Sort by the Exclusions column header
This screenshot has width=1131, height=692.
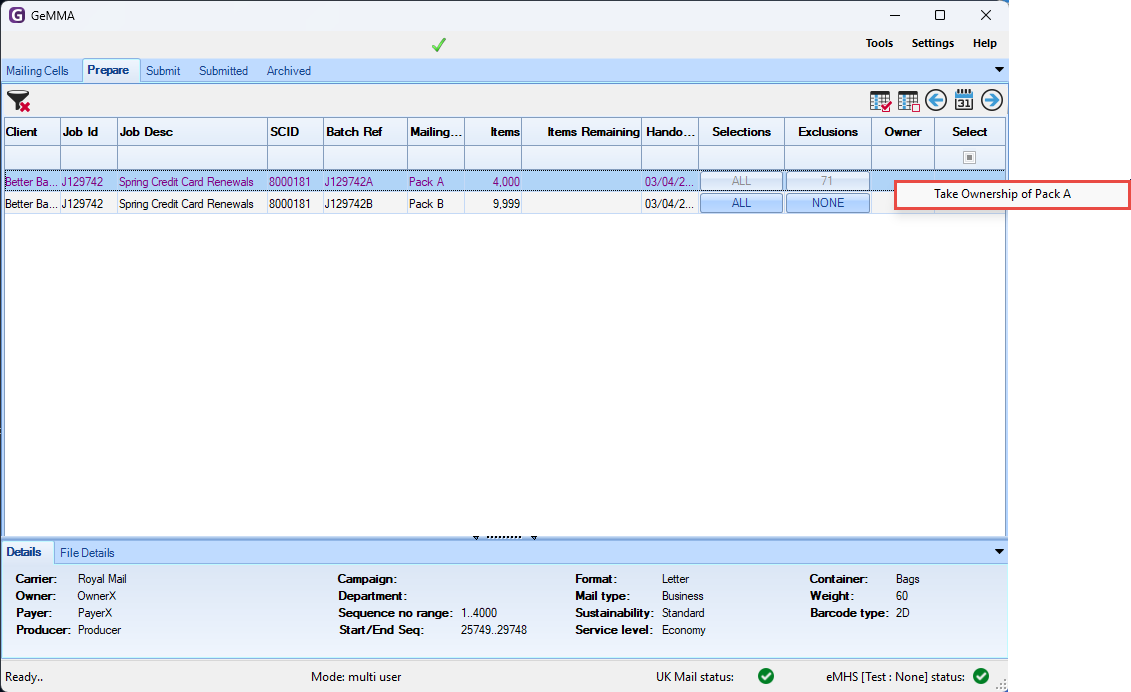[x=828, y=132]
